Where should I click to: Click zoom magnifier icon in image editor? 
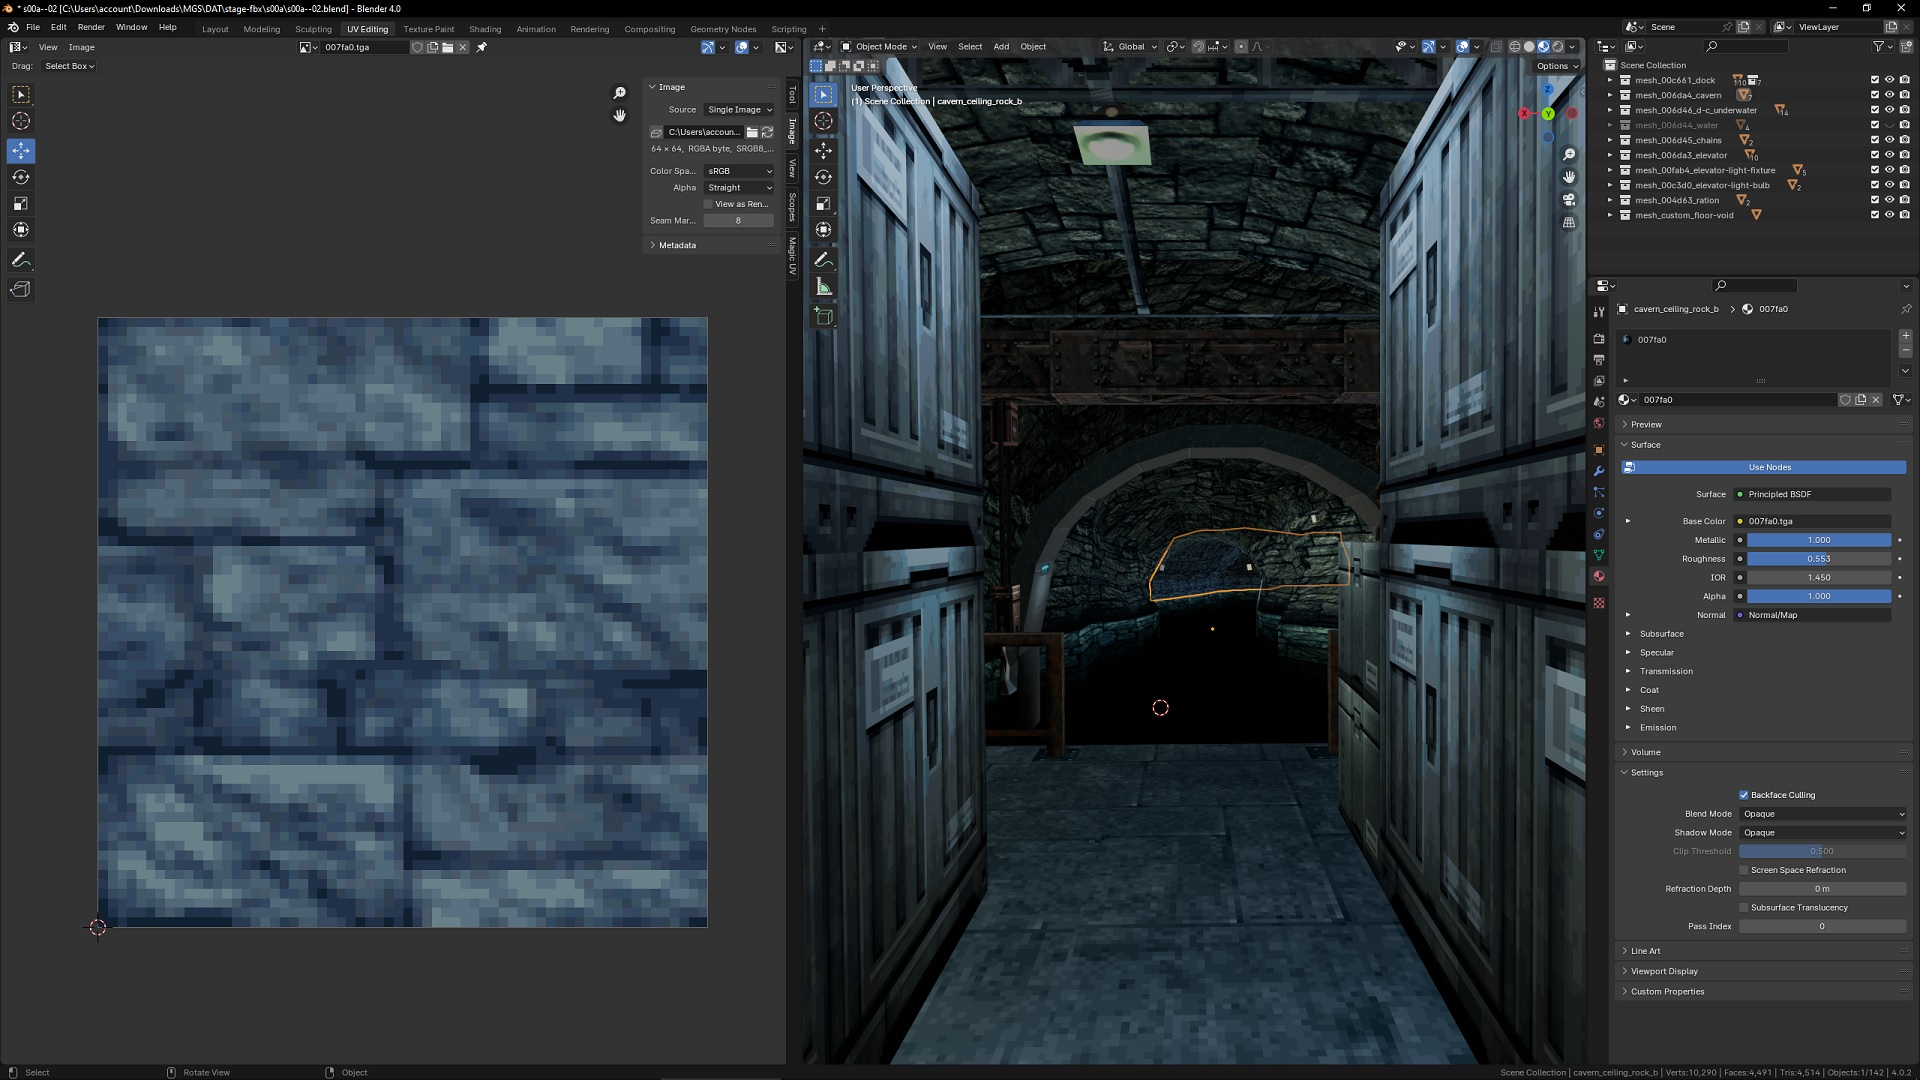620,93
